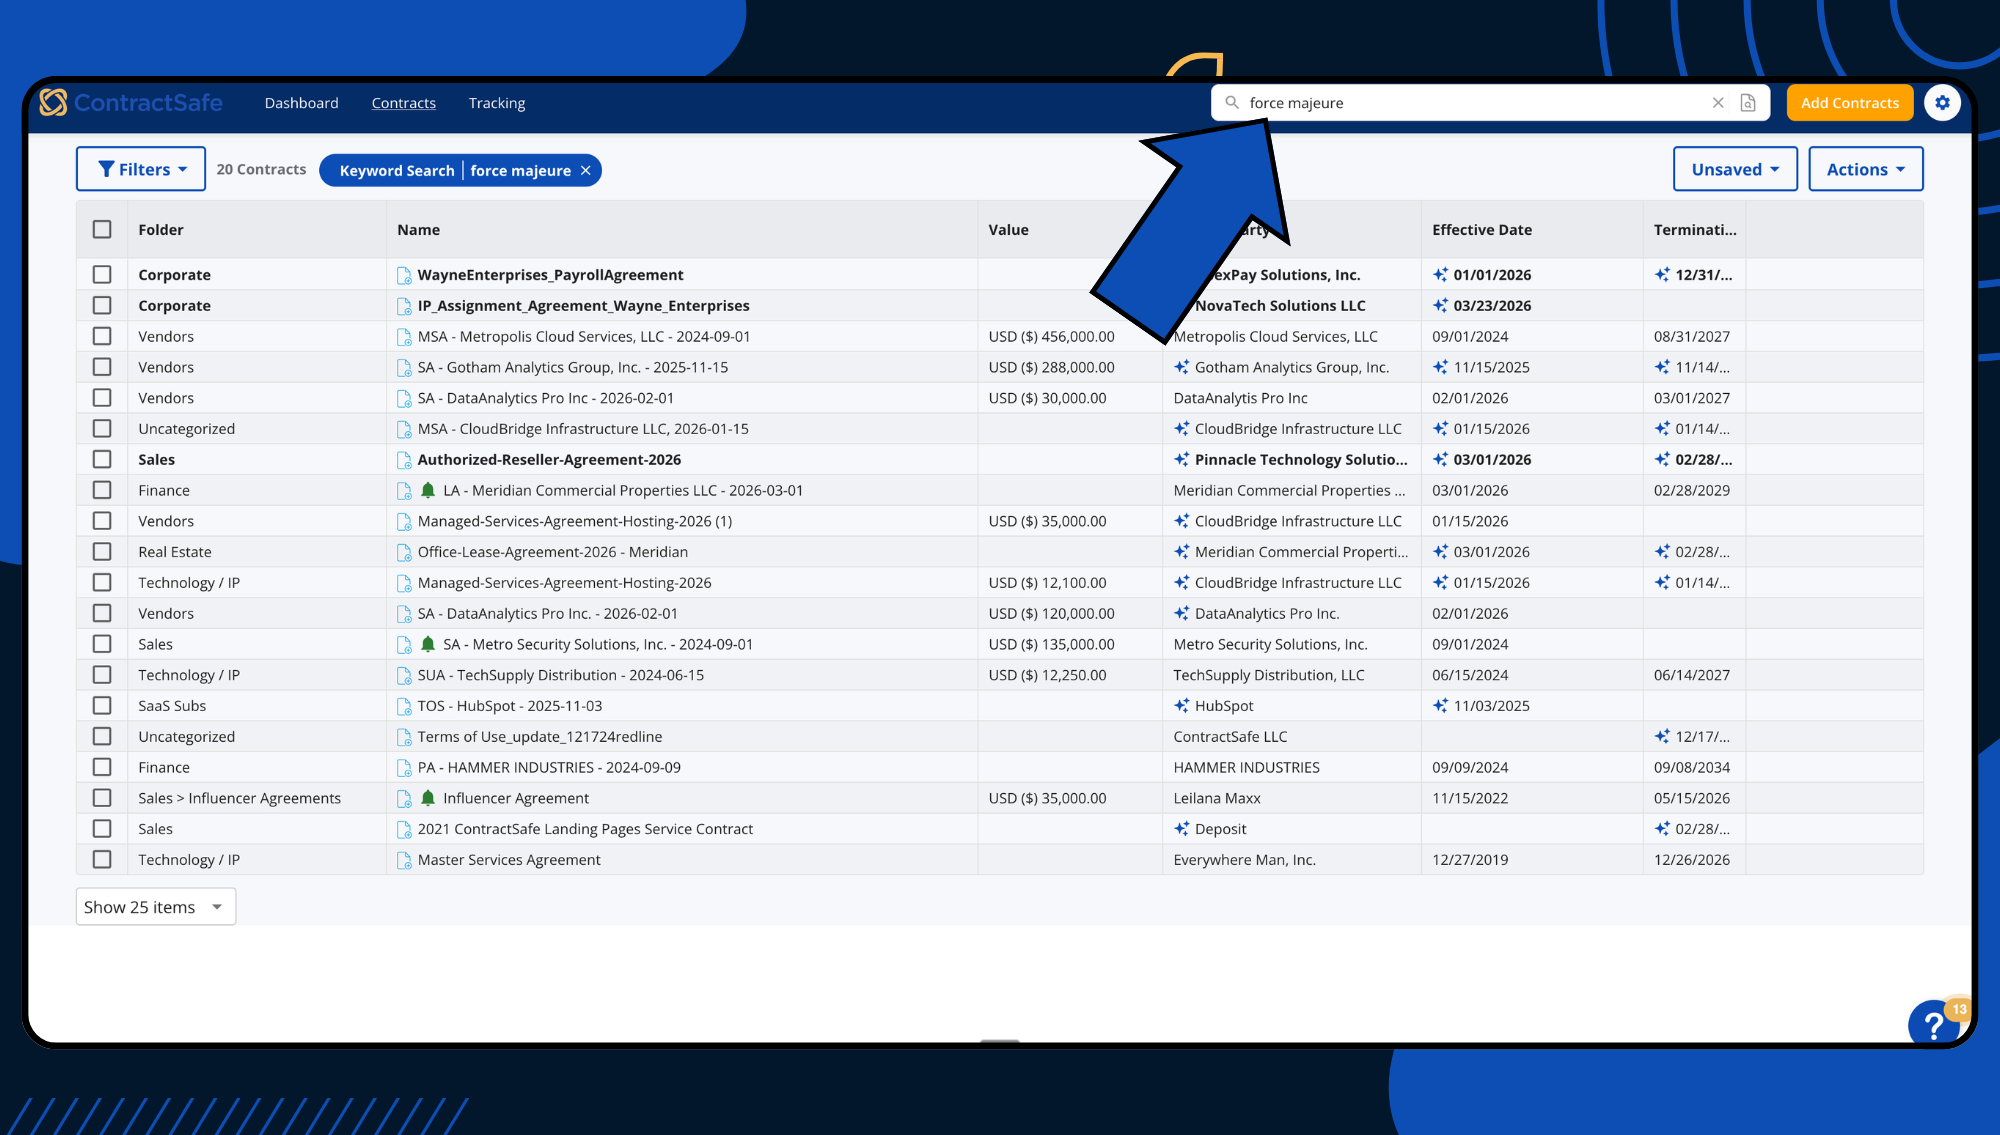Click the AI sparkle icon beside HubSpot
The image size is (2000, 1135).
[1181, 706]
